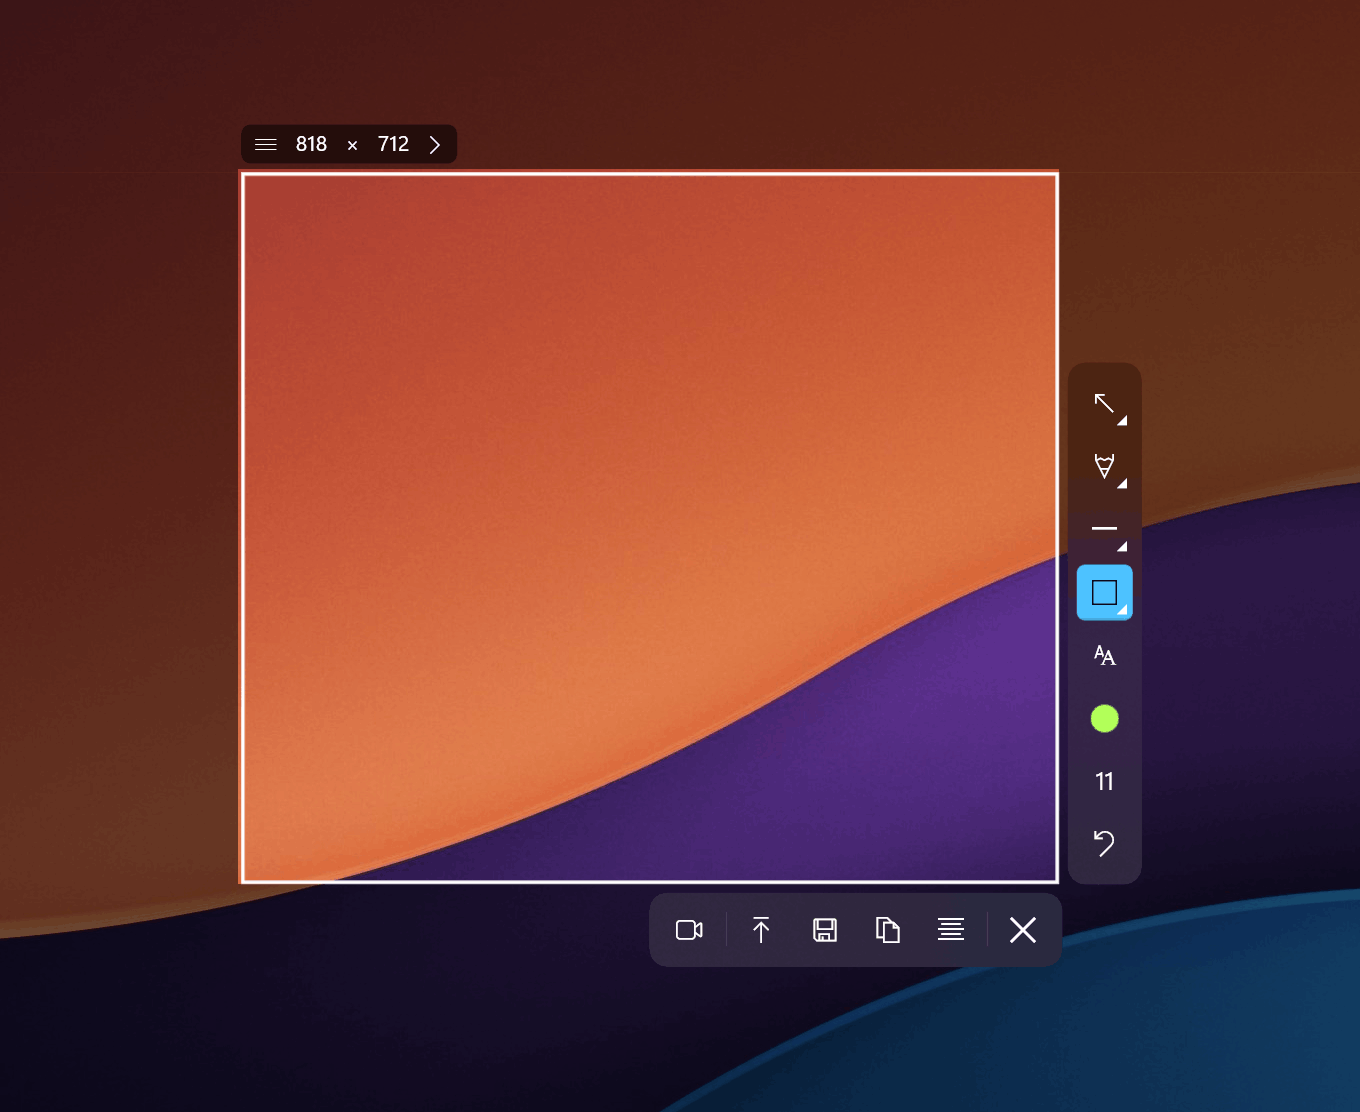This screenshot has height=1112, width=1360.
Task: Edit the height value 712
Action: [x=392, y=144]
